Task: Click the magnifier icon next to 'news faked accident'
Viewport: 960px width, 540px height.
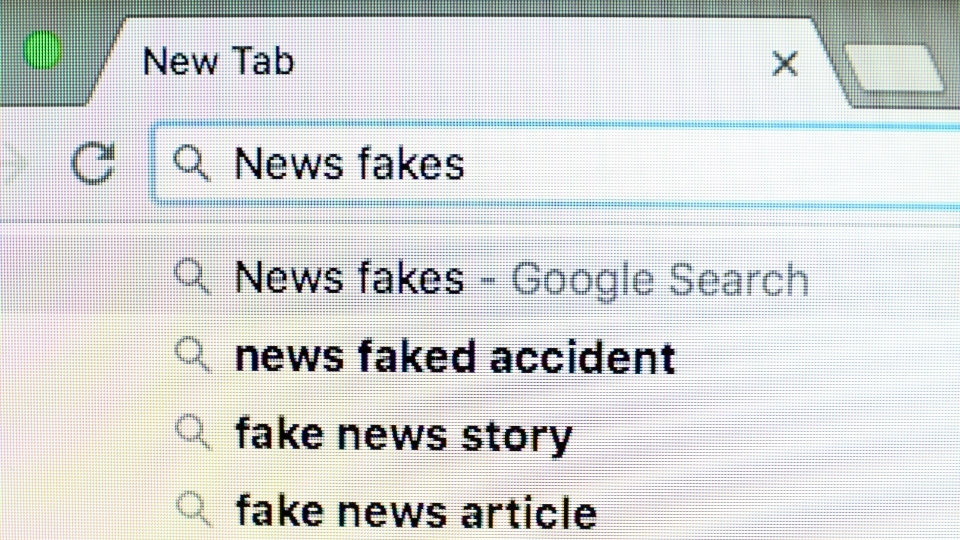Action: [191, 354]
